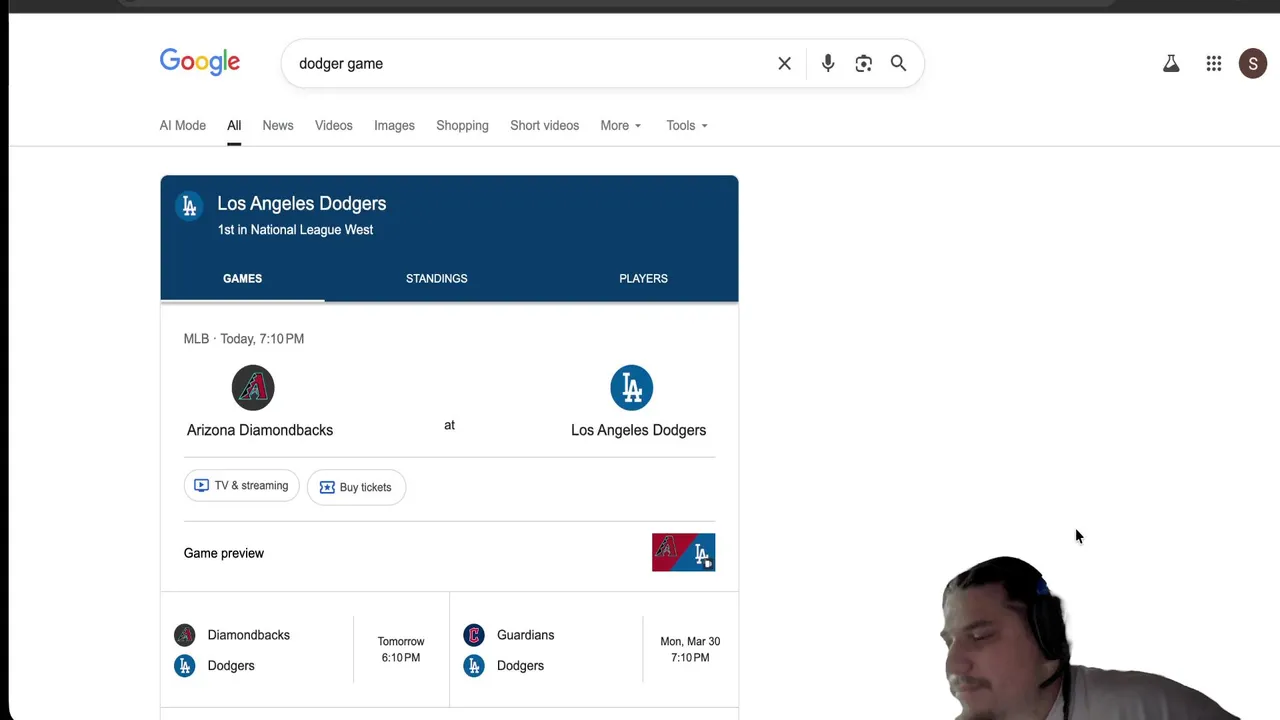Click Dodgers logo in tomorrow's game

[x=185, y=666]
